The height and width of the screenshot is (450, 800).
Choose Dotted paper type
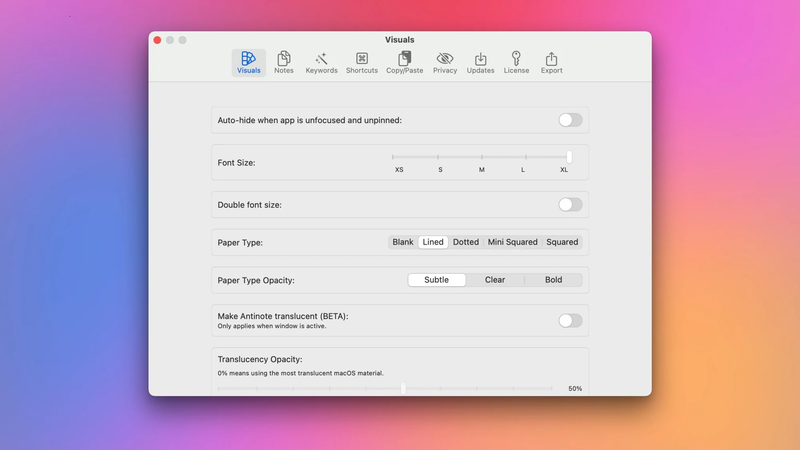pyautogui.click(x=466, y=242)
